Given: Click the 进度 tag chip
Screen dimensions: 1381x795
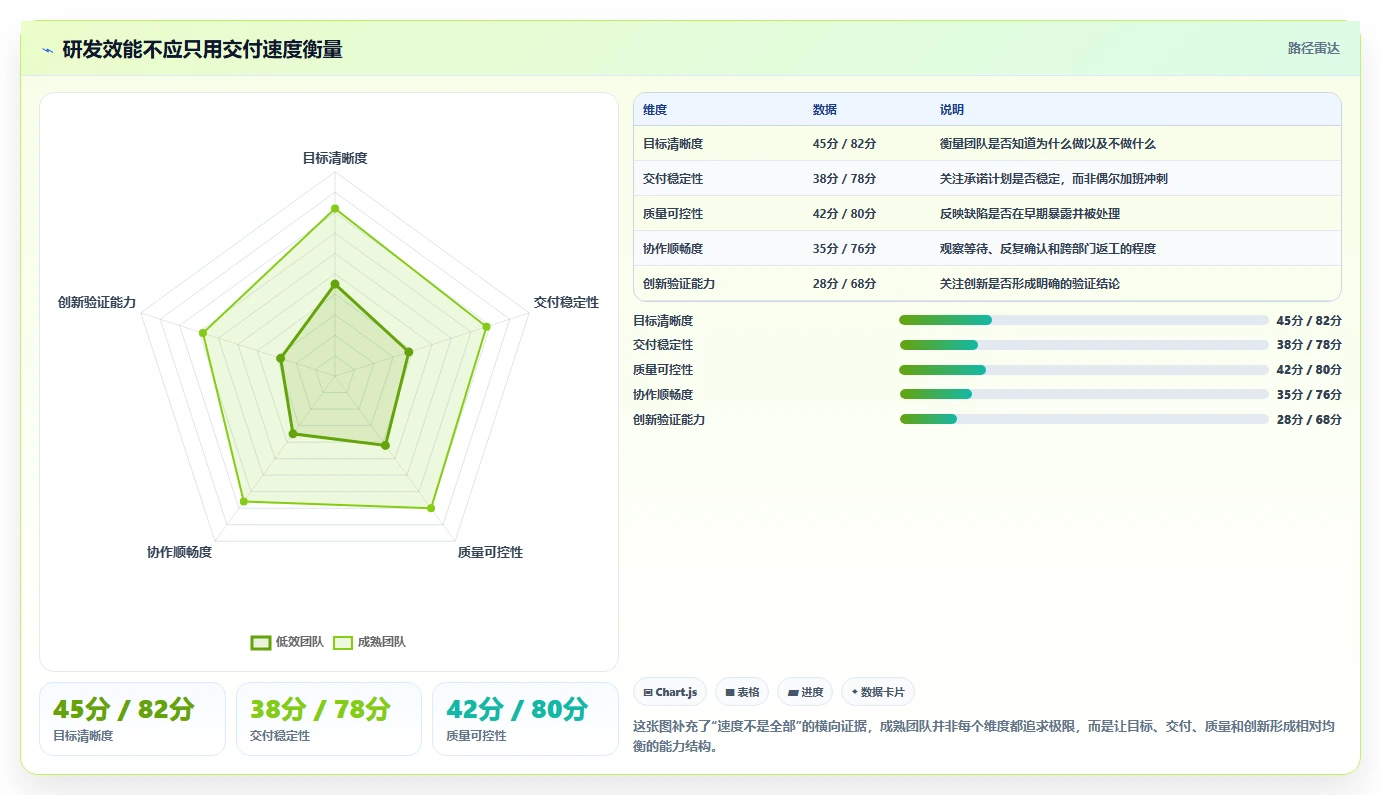Looking at the screenshot, I should tap(805, 692).
